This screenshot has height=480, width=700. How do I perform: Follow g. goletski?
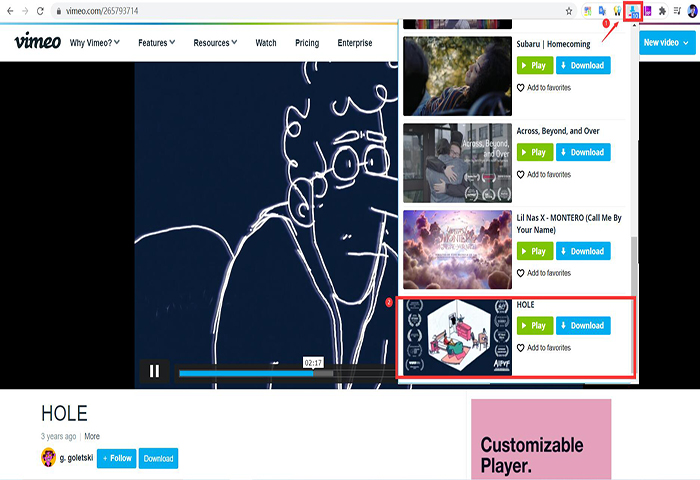pos(117,458)
